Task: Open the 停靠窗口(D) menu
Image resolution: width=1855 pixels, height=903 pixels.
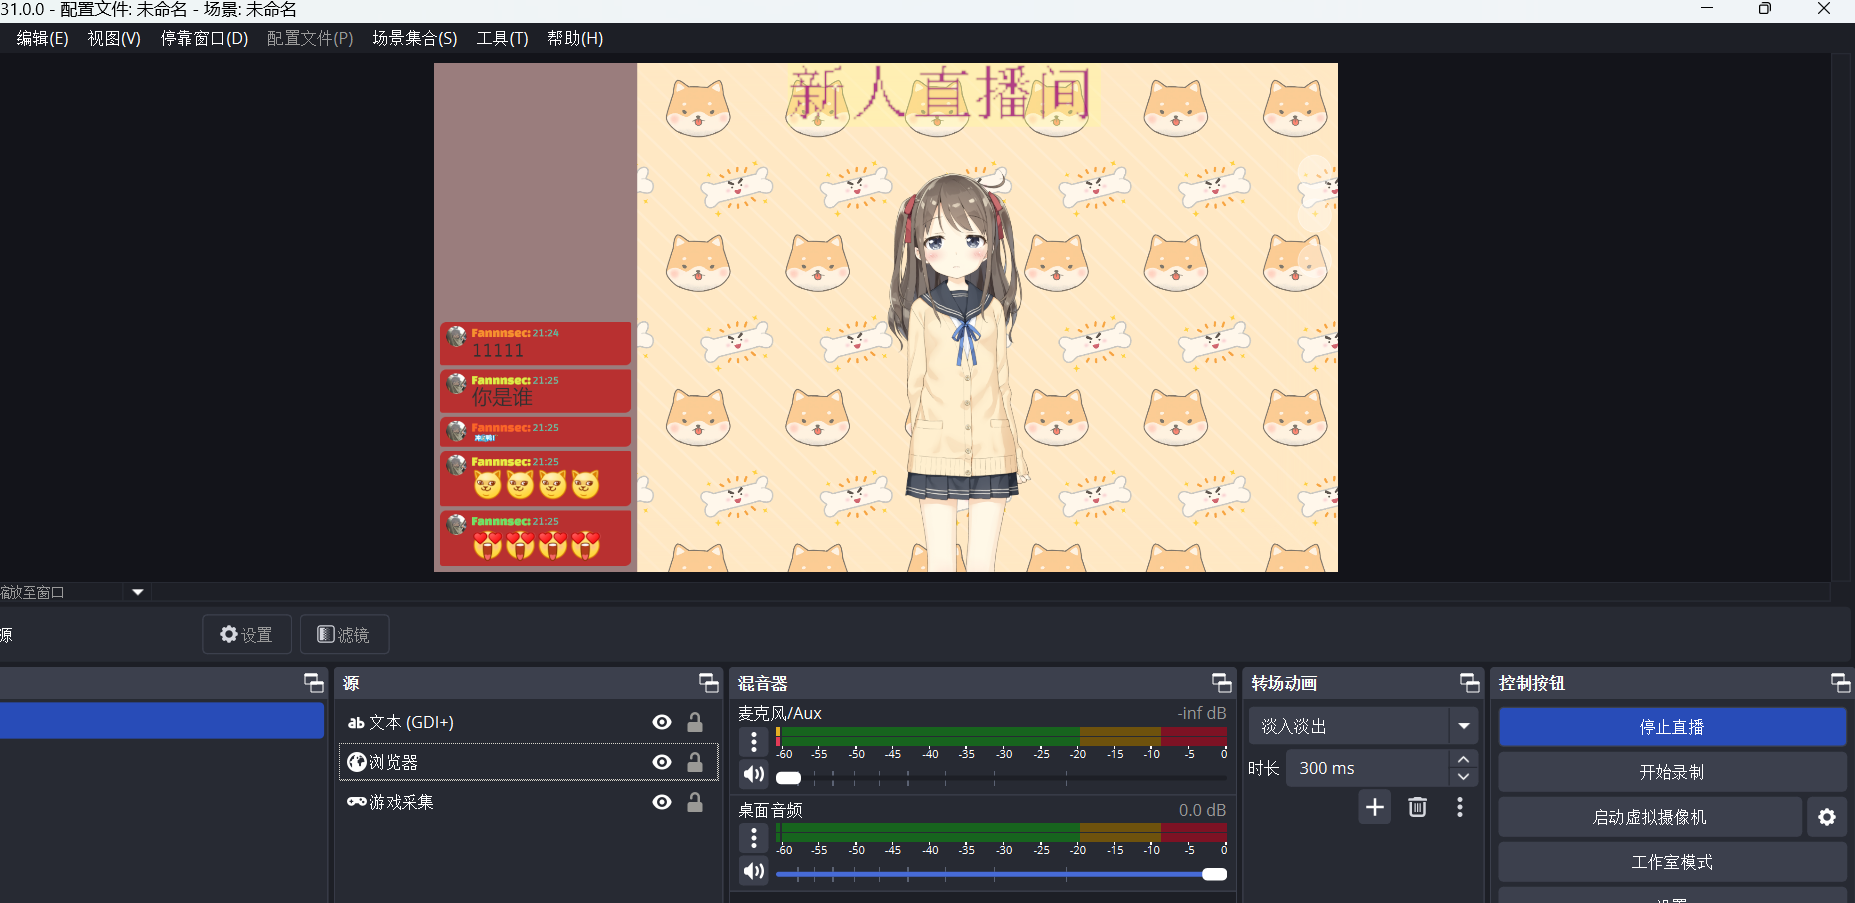Action: (x=204, y=38)
